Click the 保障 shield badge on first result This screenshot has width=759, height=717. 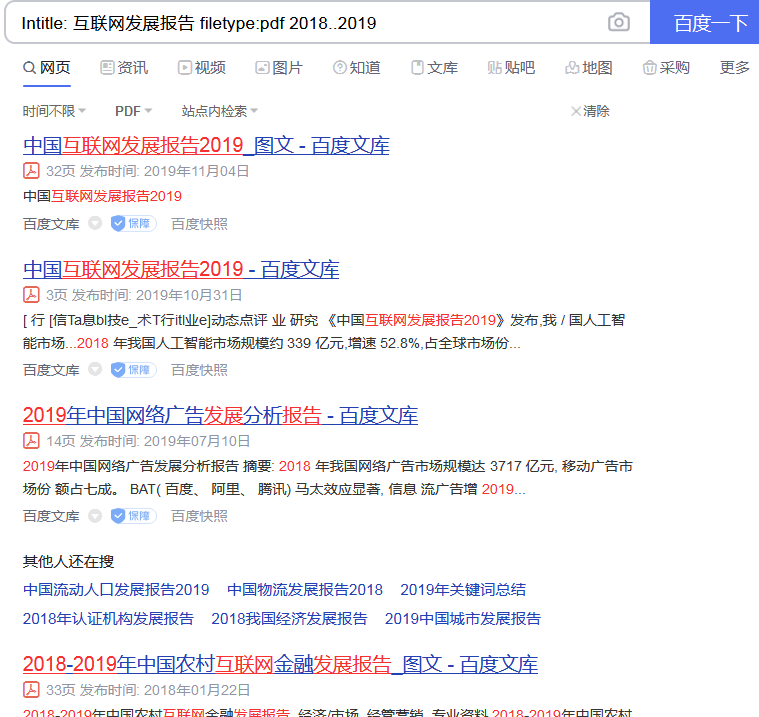tap(134, 224)
